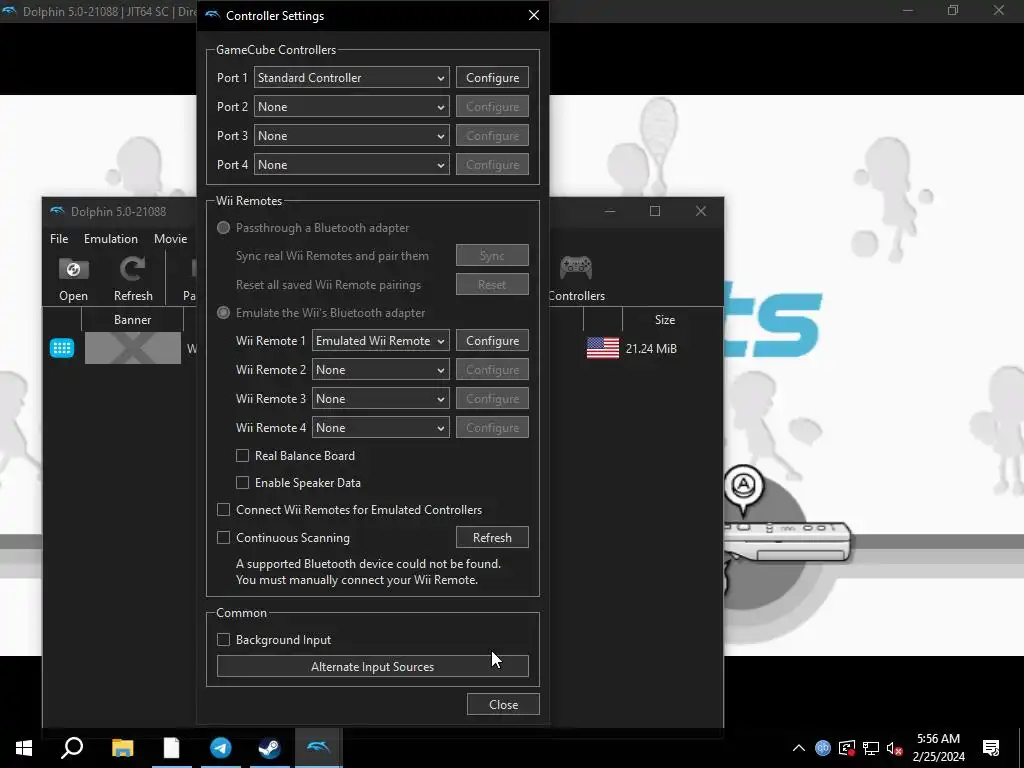Screen dimensions: 1024x768
Task: Select Passthrough a Bluetooth adapter radio
Action: click(223, 228)
